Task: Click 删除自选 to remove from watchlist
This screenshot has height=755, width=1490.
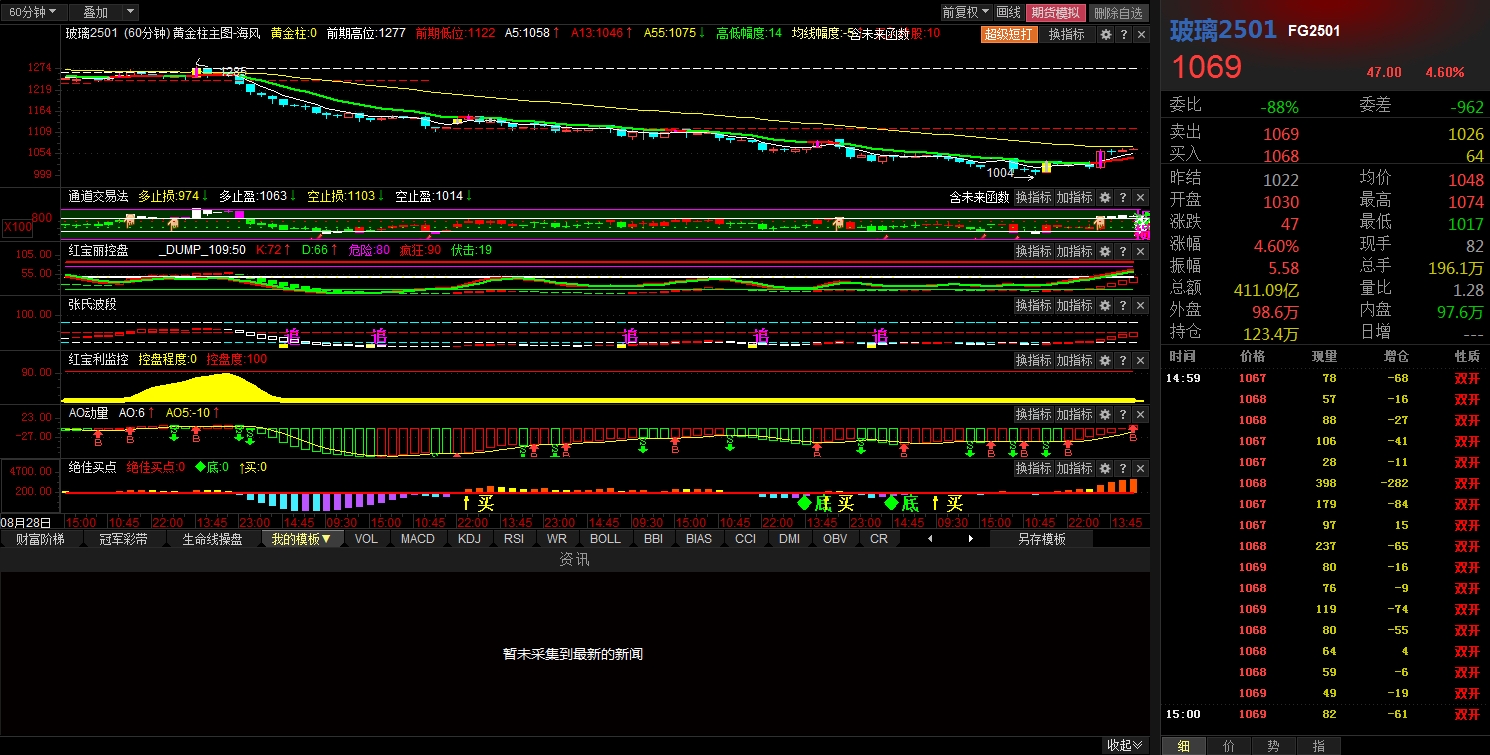Action: 1118,13
